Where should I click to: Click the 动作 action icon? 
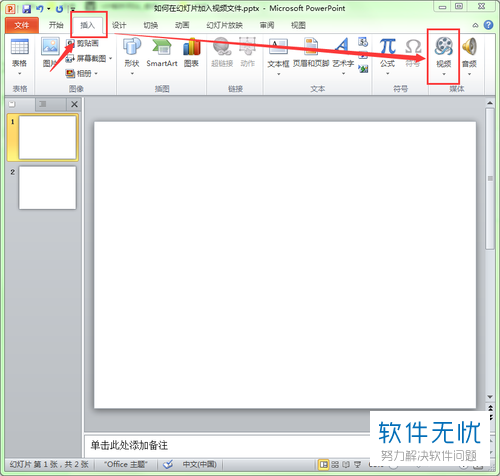point(247,46)
